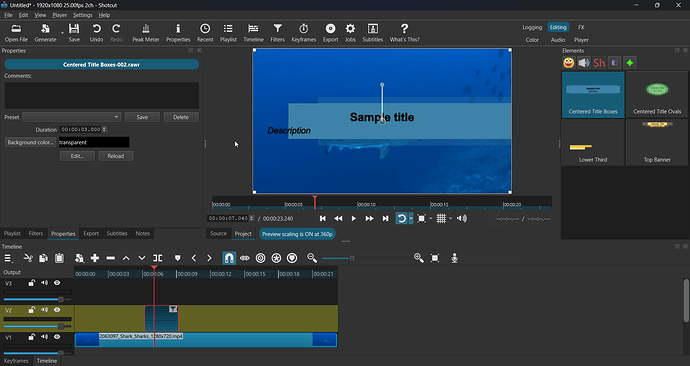Open the grid options dropdown arrow
This screenshot has height=366, width=690.
point(450,219)
